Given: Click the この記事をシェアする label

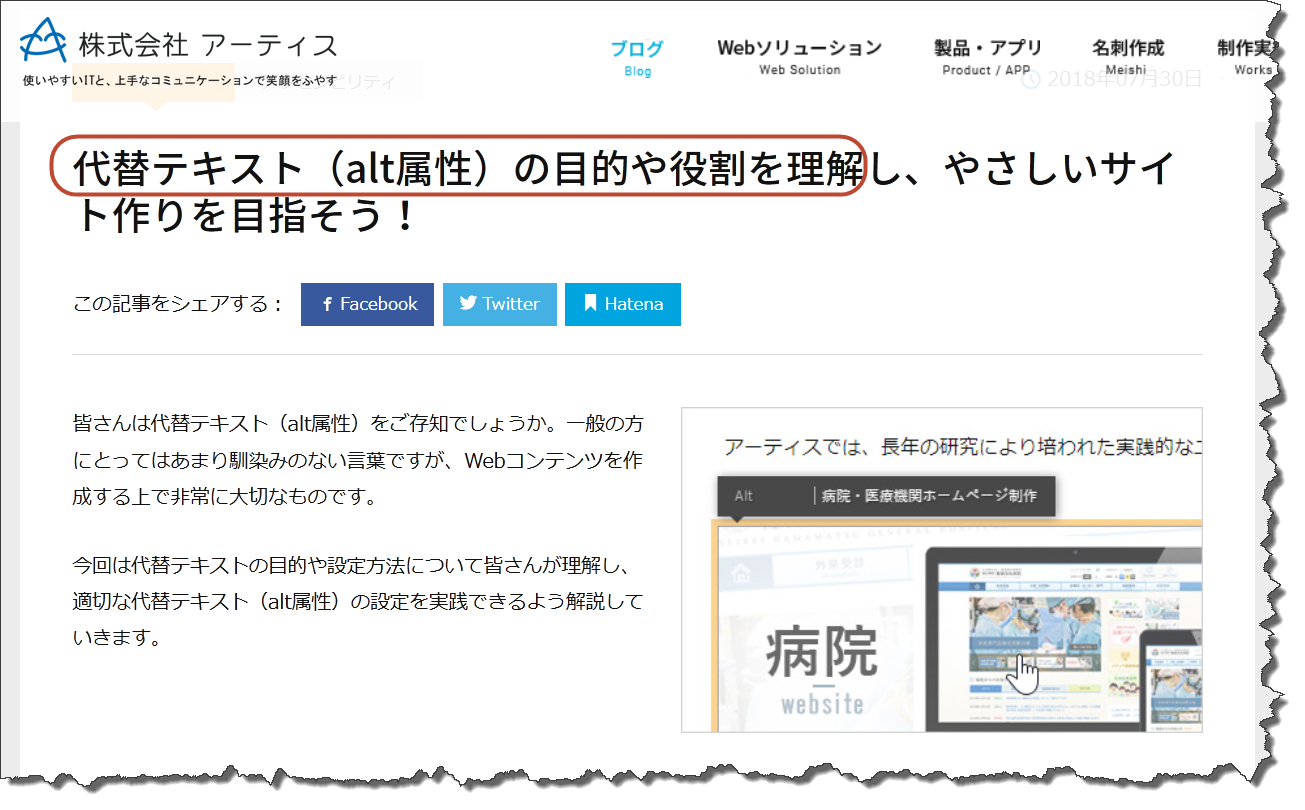Looking at the screenshot, I should [178, 304].
